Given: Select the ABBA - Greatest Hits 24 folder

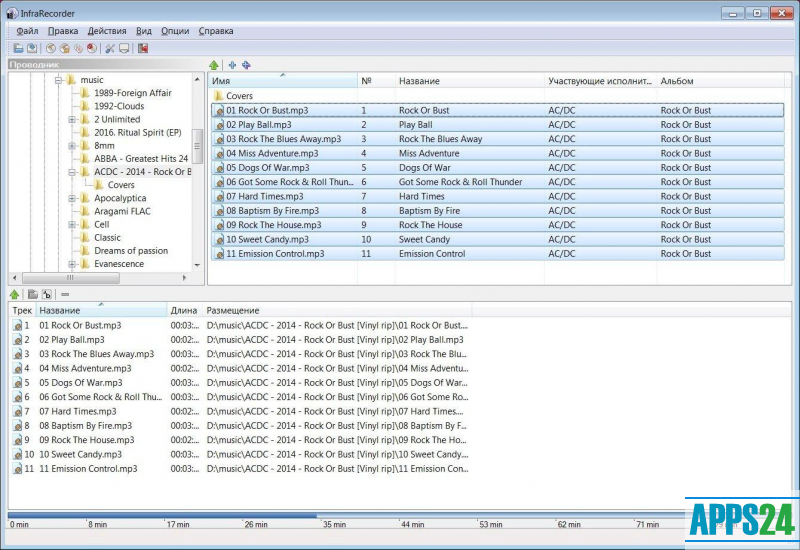Looking at the screenshot, I should point(141,159).
